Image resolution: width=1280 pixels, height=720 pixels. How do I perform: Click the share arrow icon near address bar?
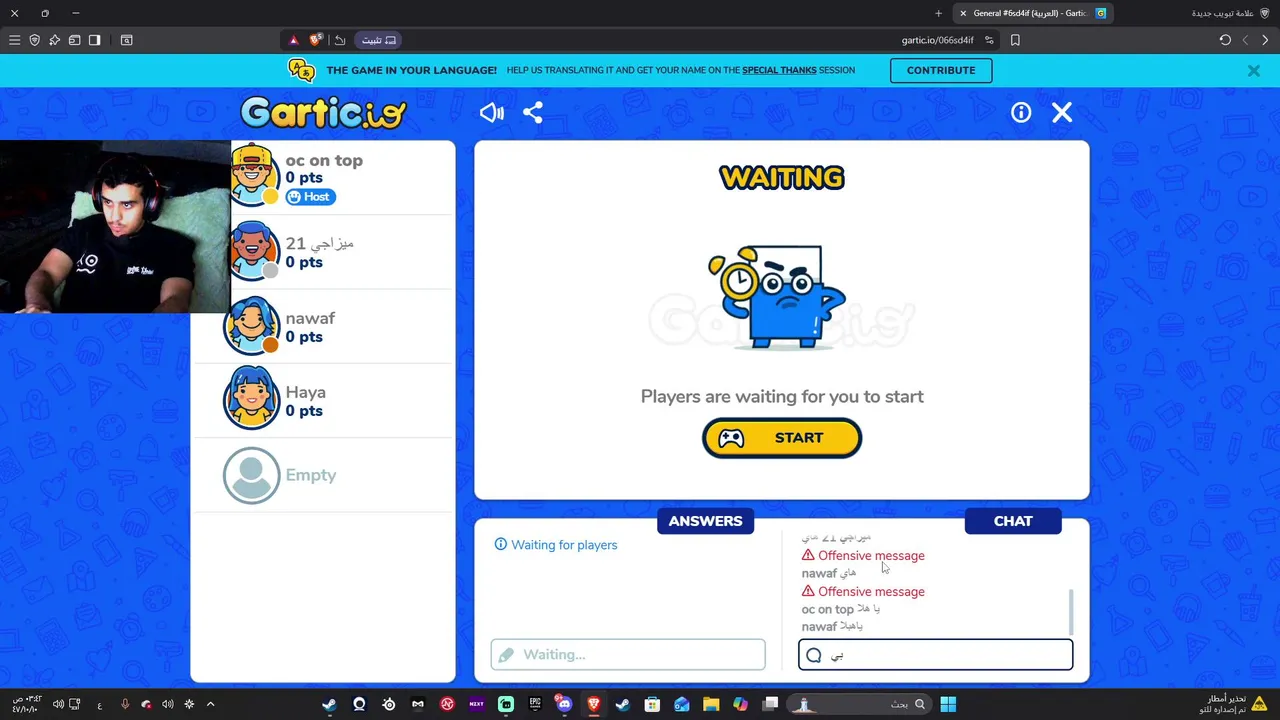coord(340,40)
